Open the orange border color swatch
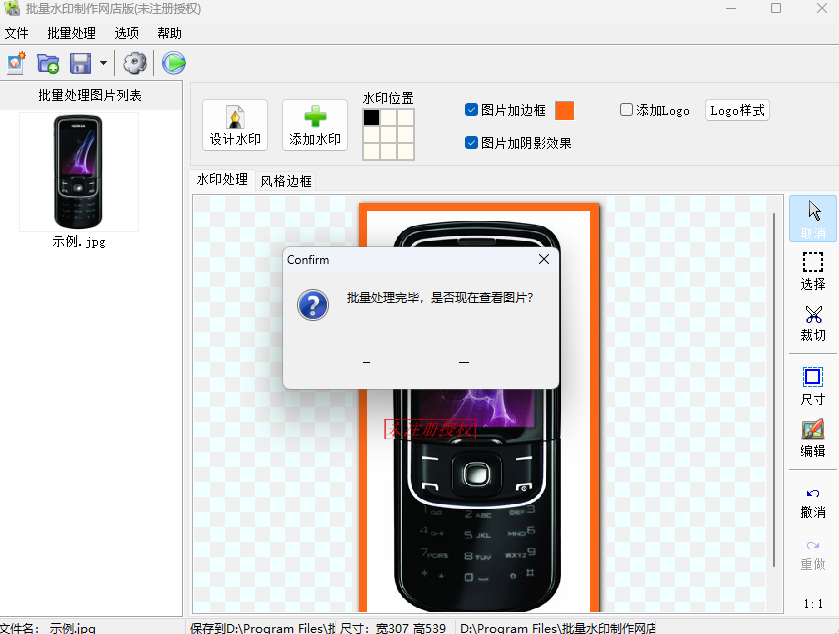Image resolution: width=839 pixels, height=634 pixels. [565, 110]
